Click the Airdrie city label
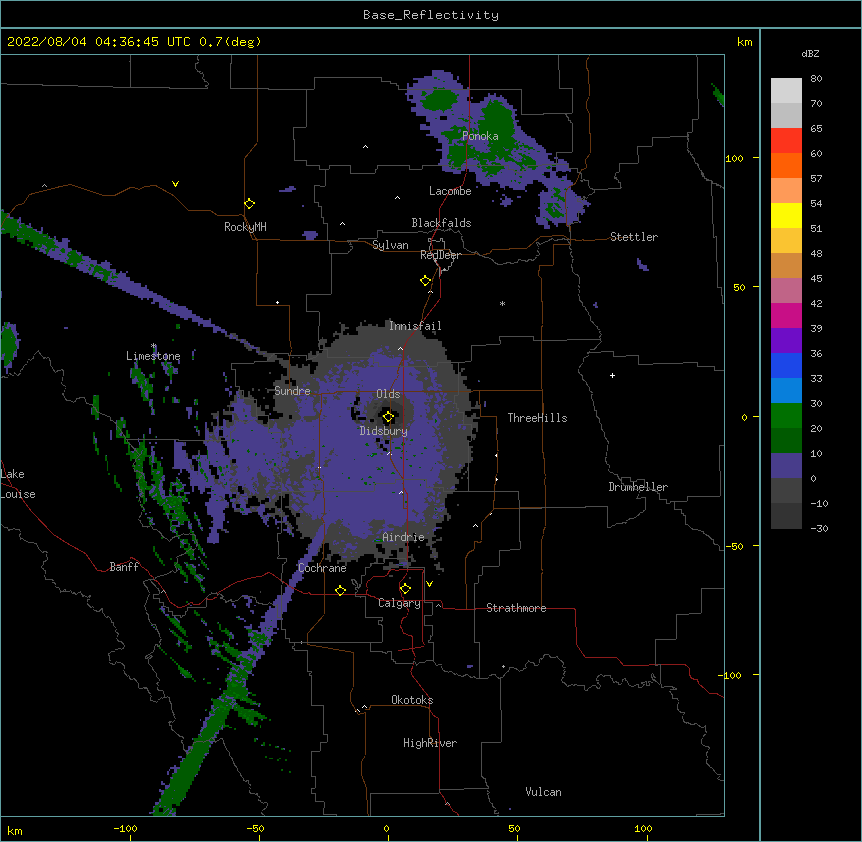Screen dimensions: 862x842 404,537
